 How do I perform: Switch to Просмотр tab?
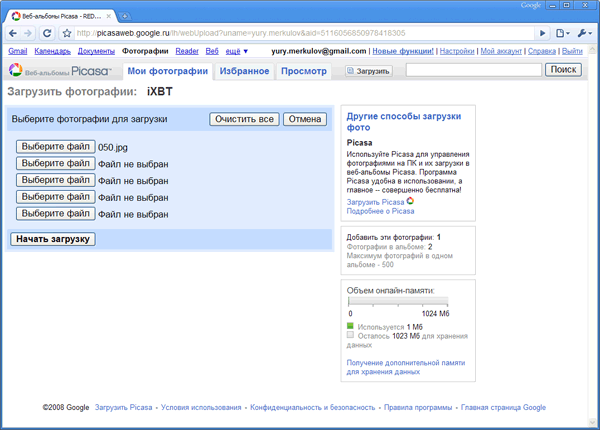pos(304,71)
